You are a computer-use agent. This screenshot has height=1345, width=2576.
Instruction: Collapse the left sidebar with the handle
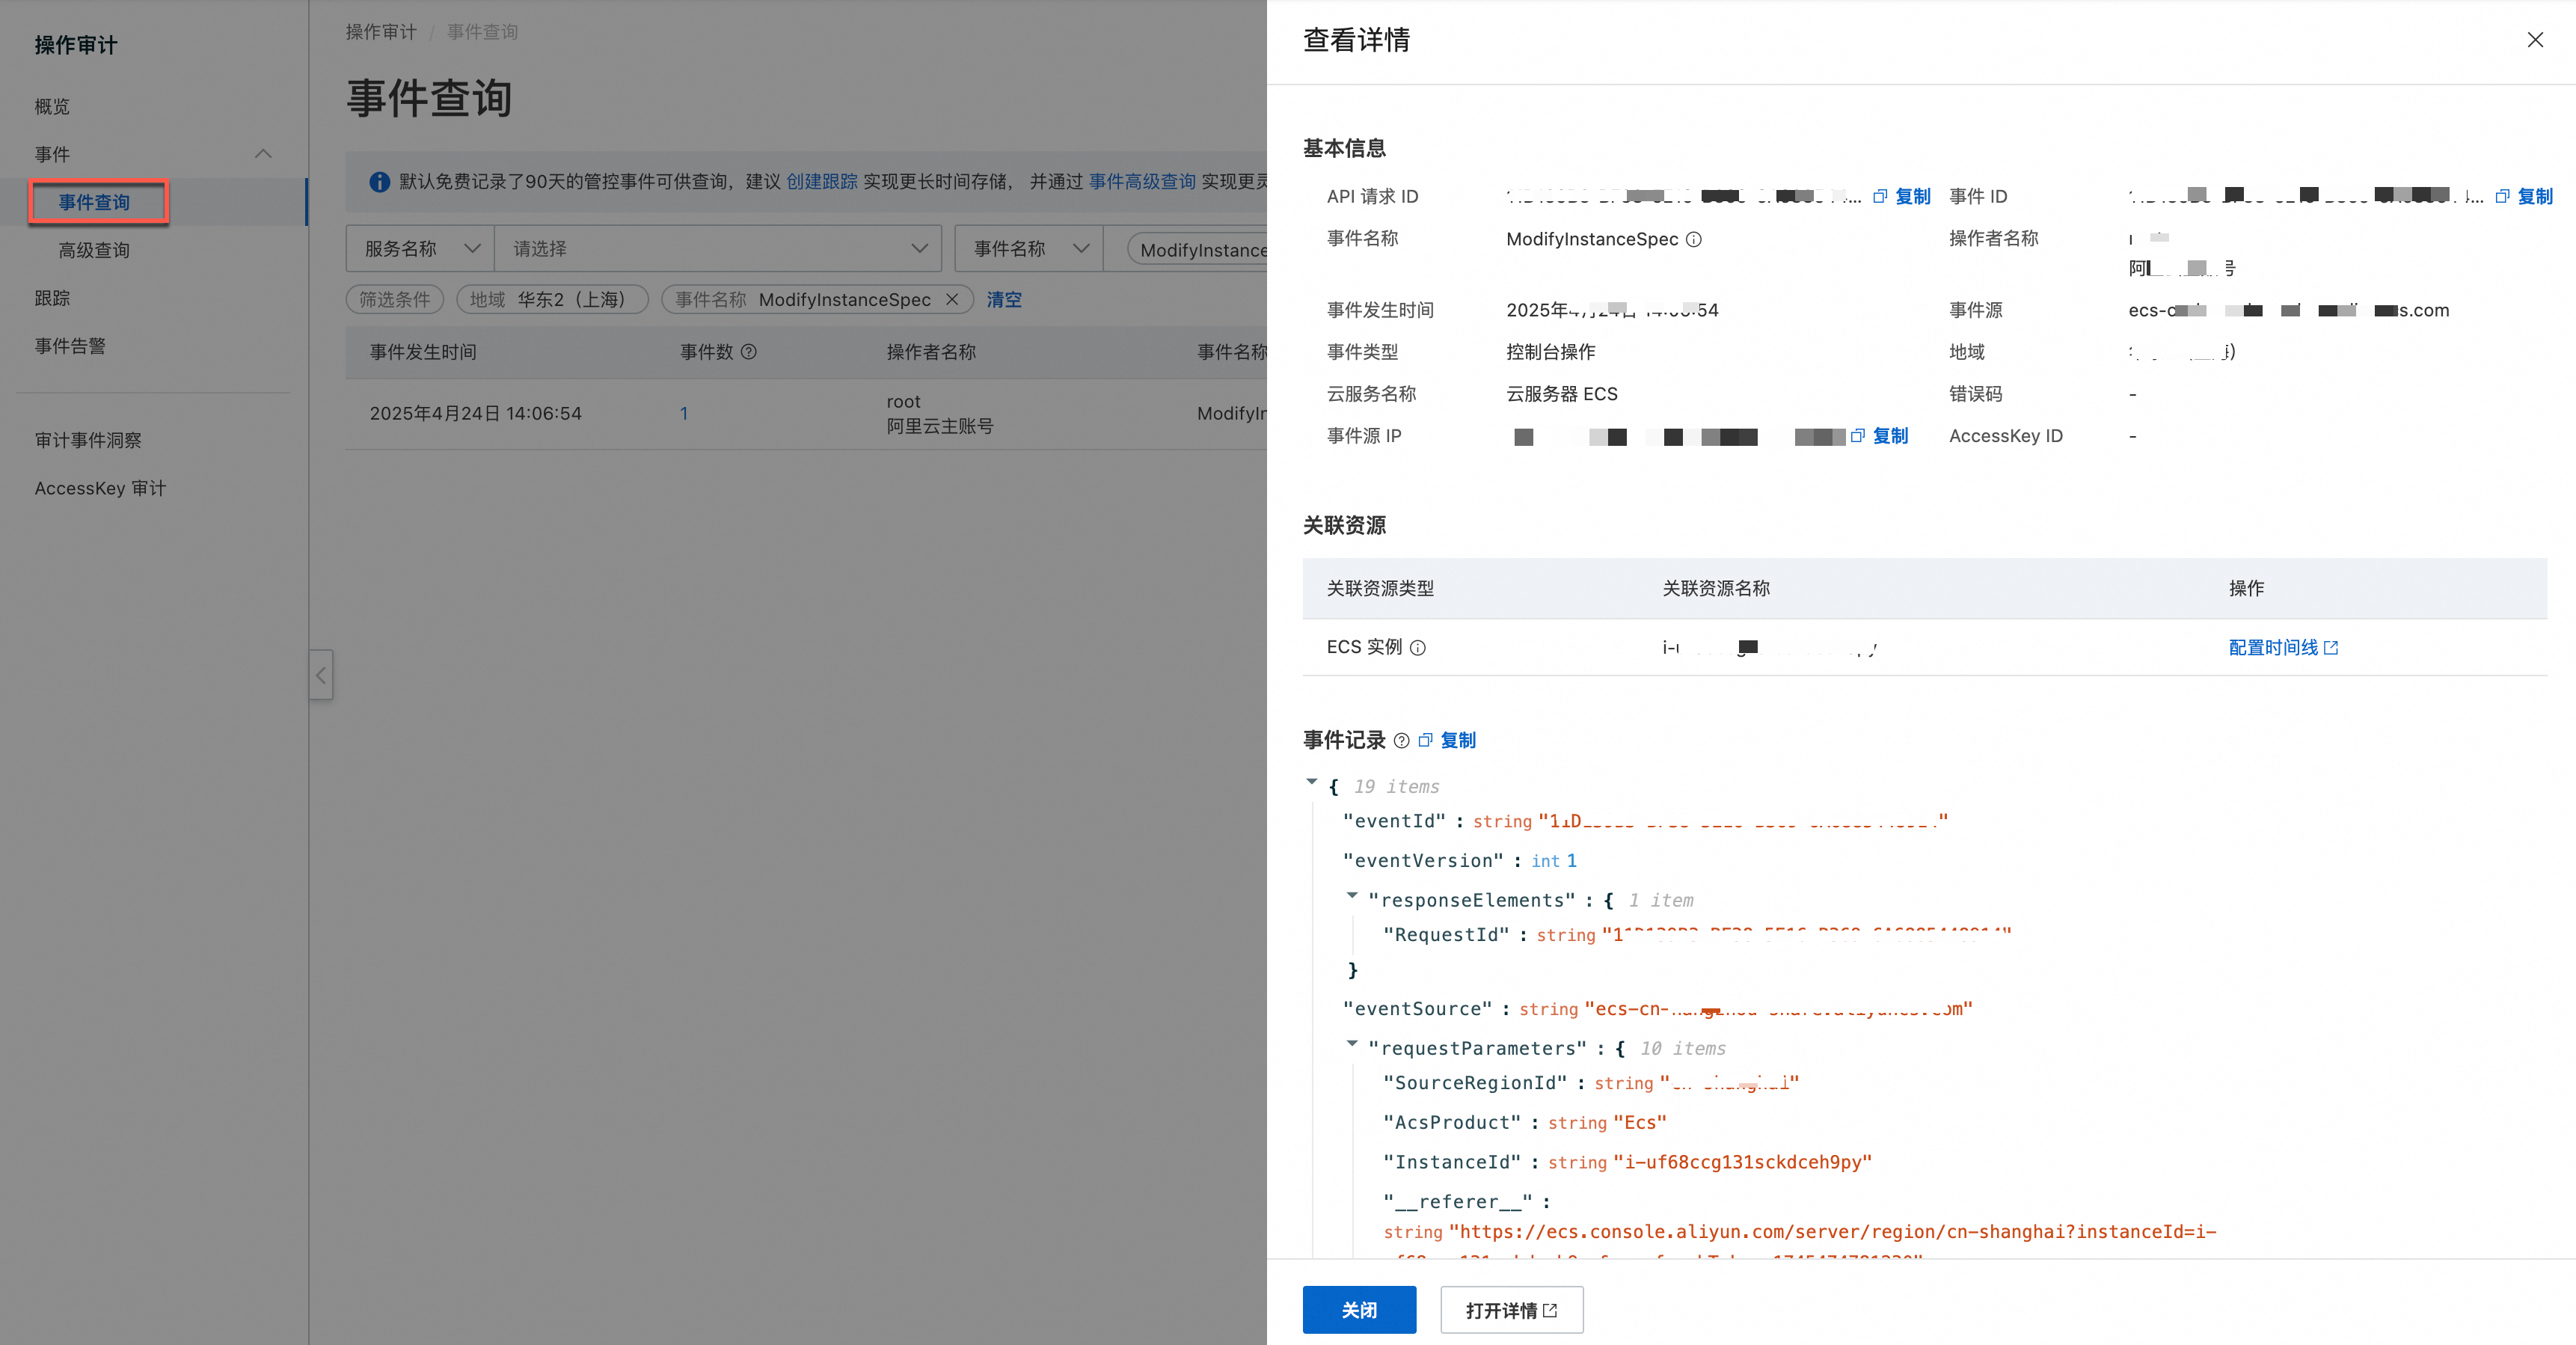click(x=321, y=675)
